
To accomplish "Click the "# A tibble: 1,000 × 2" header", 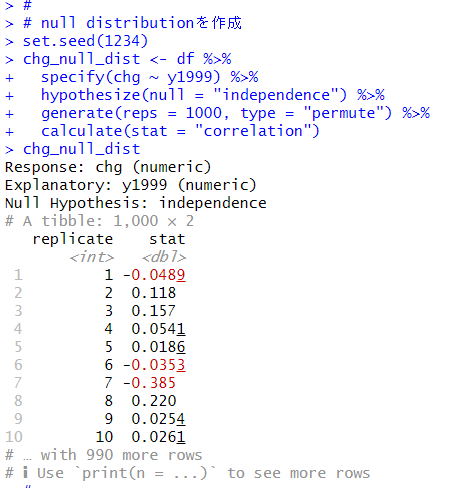I will point(99,221).
